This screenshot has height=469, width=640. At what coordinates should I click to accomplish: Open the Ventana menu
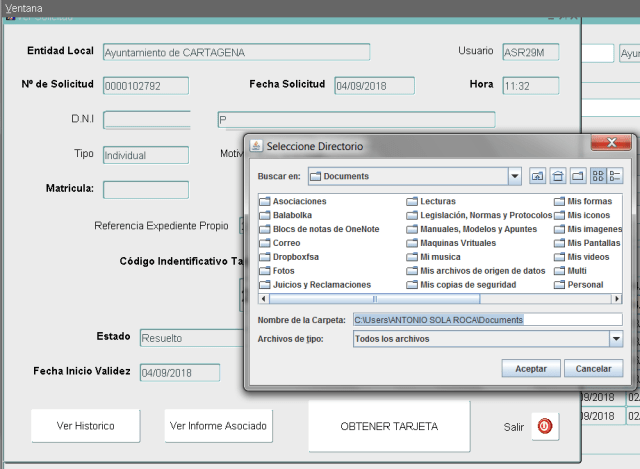tap(24, 8)
